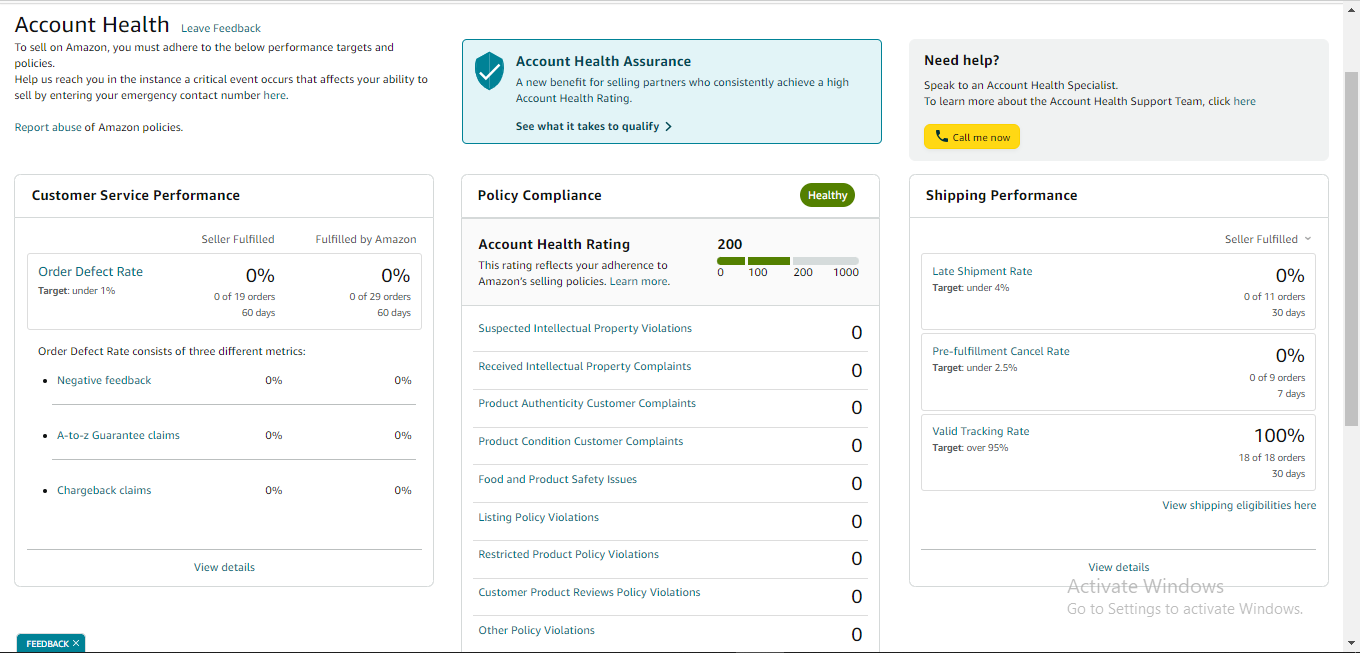Viewport: 1360px width, 653px height.
Task: Click the Shipping Performance card heading
Action: (x=1001, y=196)
